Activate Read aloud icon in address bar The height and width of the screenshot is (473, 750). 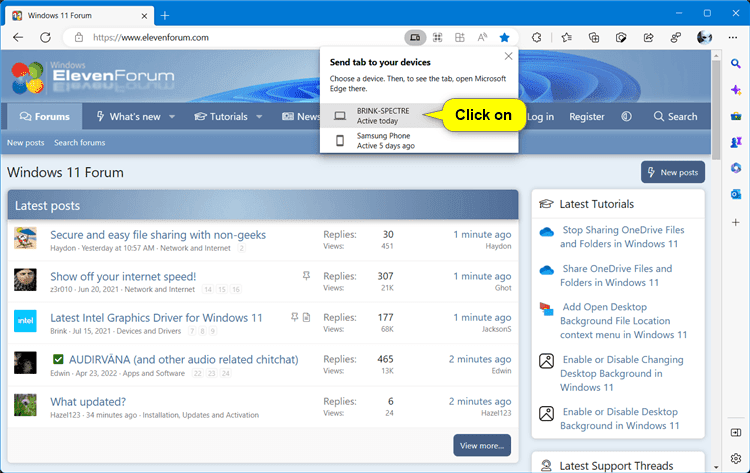482,37
